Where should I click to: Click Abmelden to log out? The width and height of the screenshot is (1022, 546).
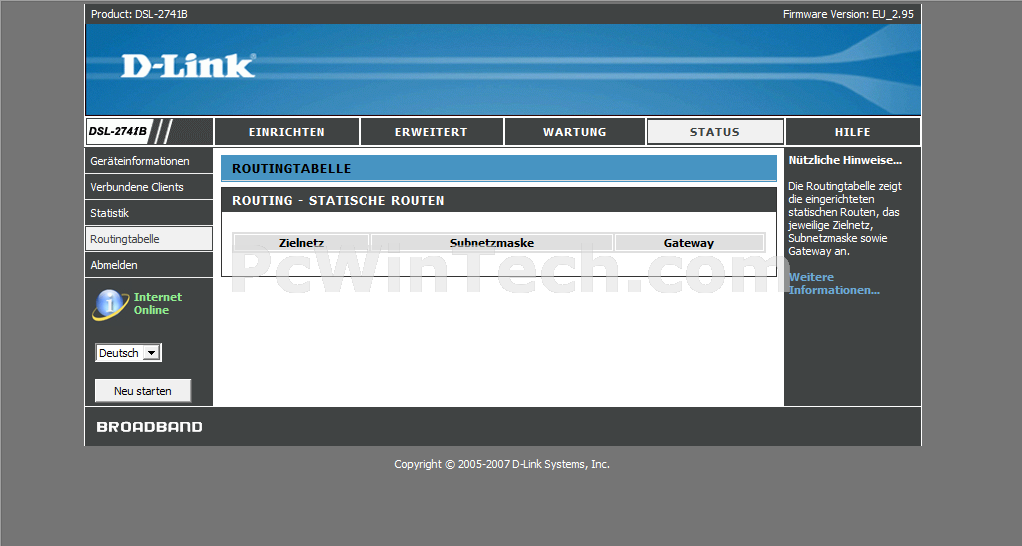pos(149,265)
